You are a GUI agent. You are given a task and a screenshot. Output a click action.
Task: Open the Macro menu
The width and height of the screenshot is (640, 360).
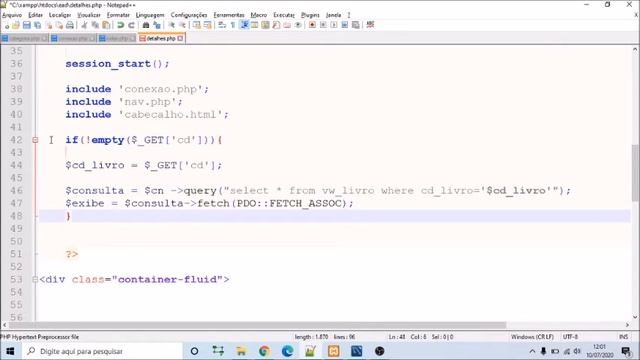(x=258, y=15)
